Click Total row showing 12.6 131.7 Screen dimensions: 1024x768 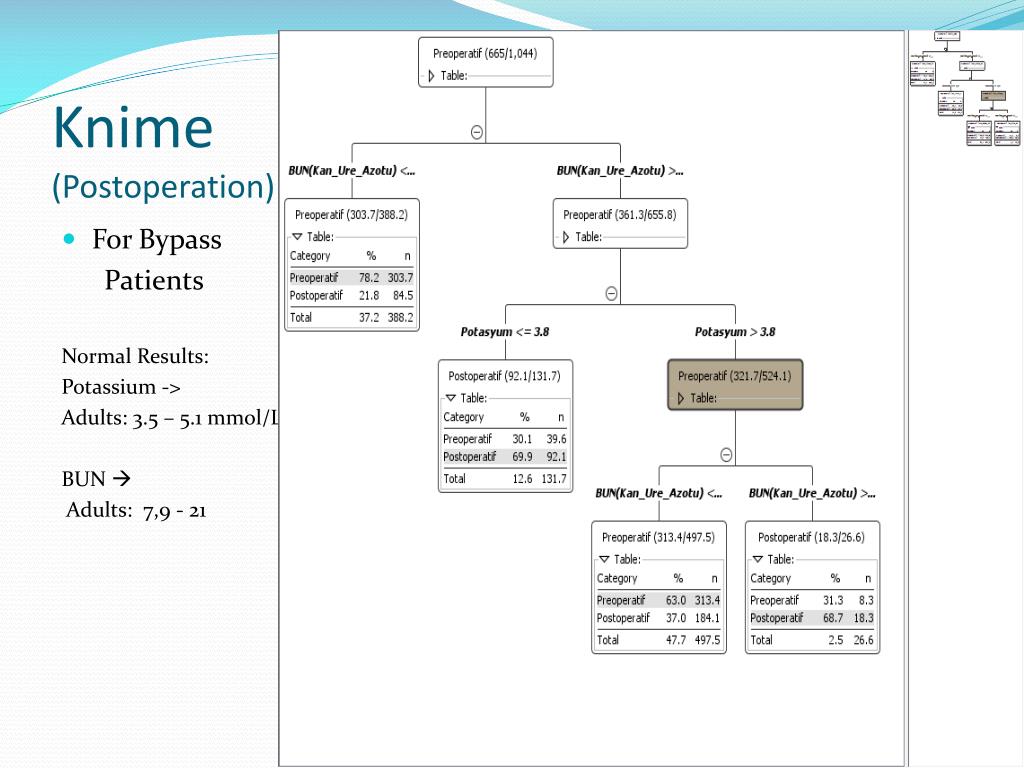(505, 479)
